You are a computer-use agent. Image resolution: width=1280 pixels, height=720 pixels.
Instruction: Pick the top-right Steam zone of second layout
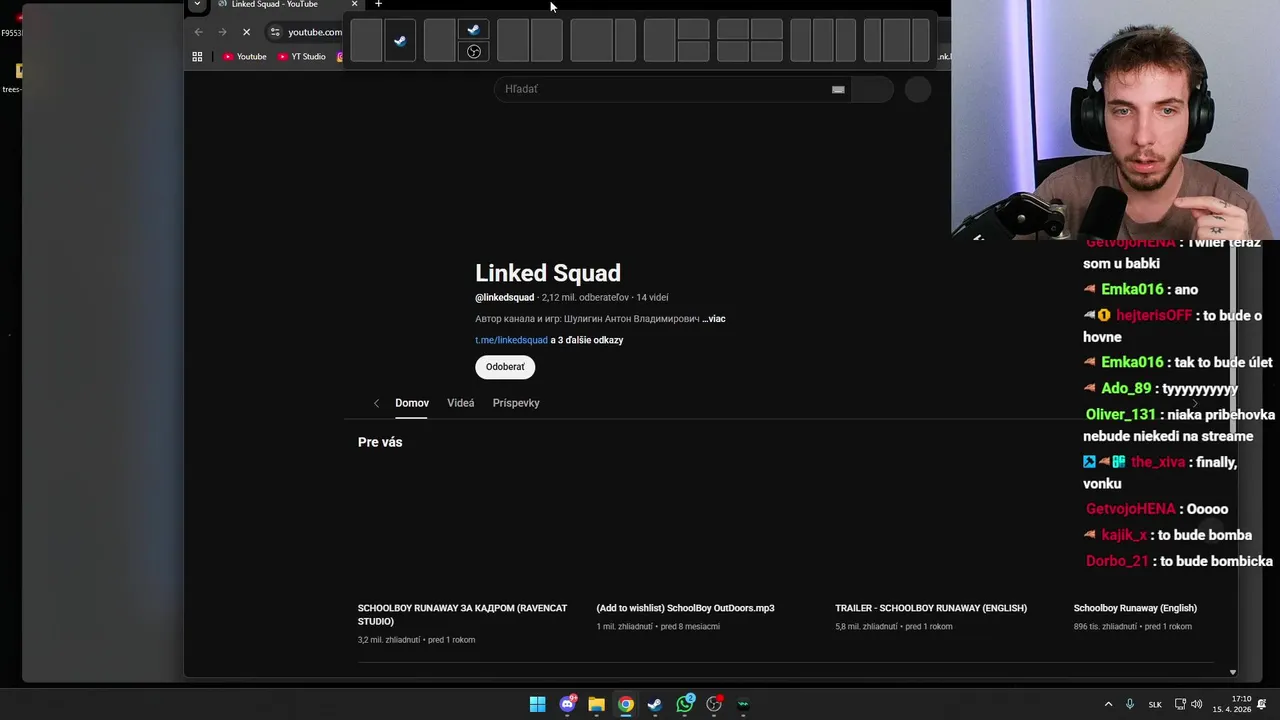click(474, 30)
